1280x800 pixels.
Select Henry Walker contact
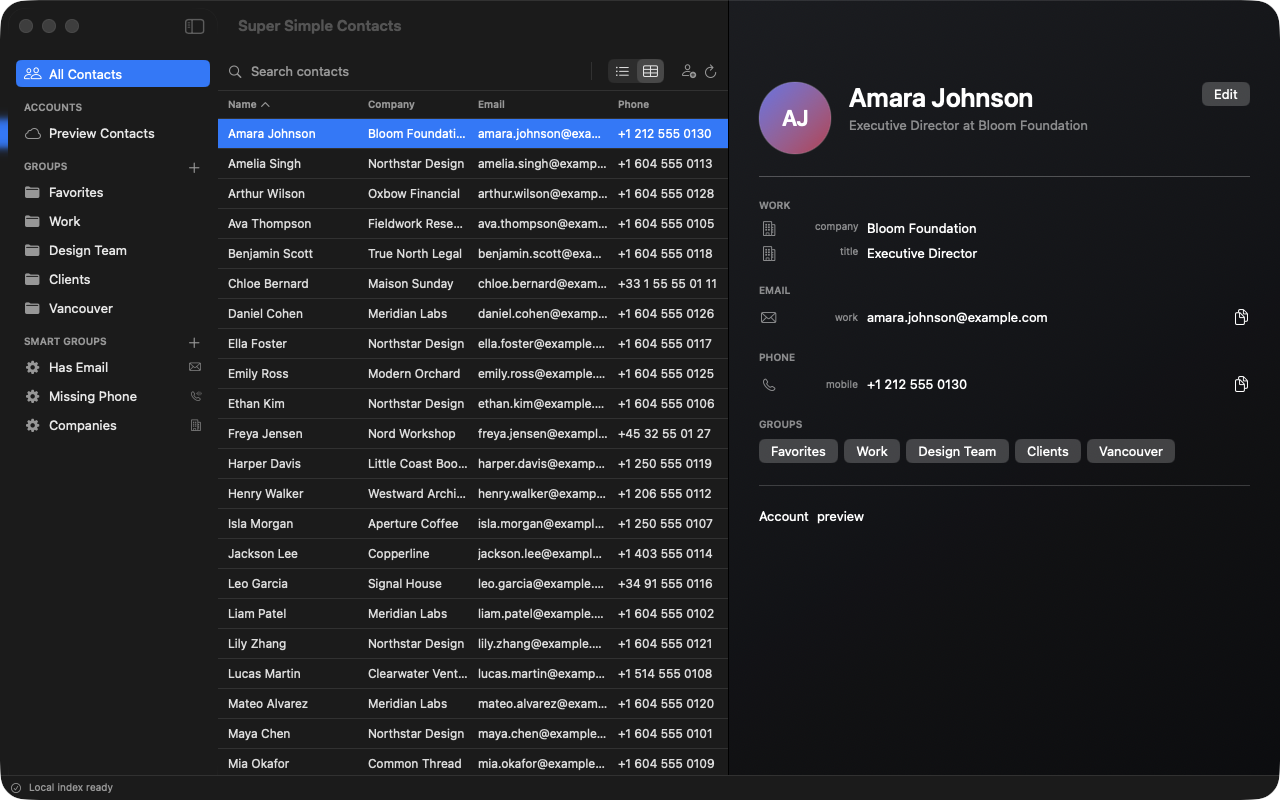point(473,494)
